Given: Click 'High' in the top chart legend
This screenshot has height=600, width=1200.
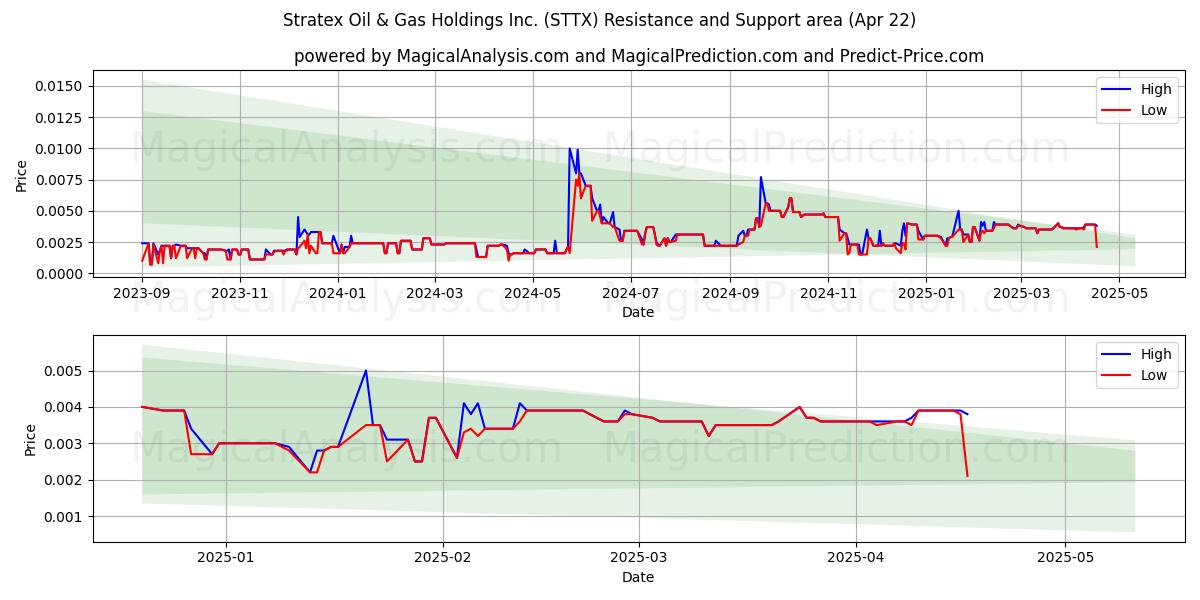Looking at the screenshot, I should pyautogui.click(x=1156, y=89).
